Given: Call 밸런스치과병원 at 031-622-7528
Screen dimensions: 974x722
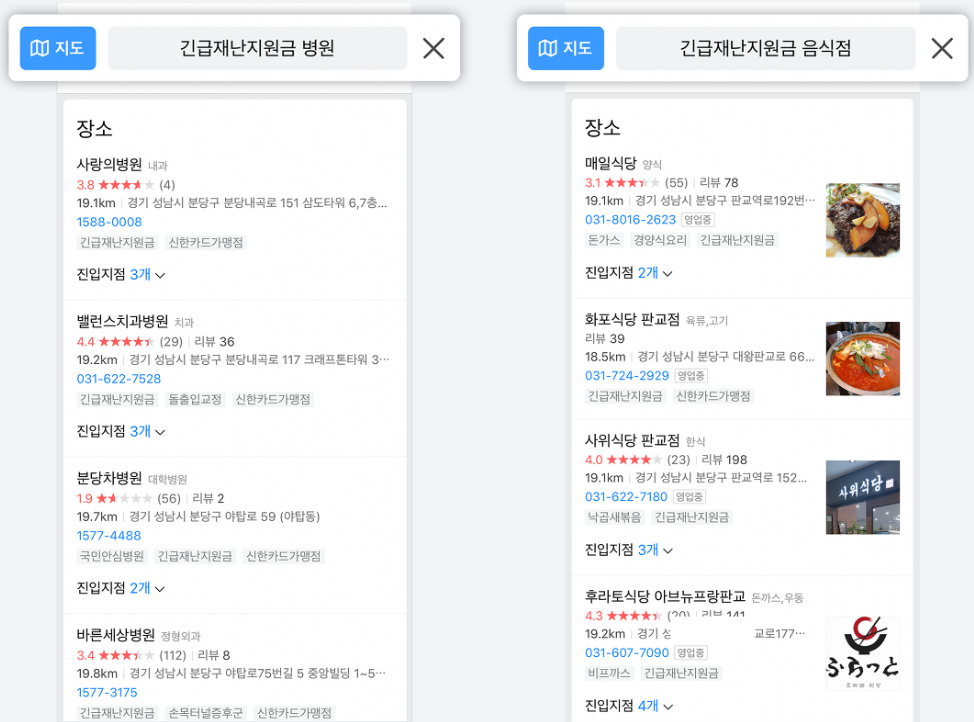Looking at the screenshot, I should tap(119, 378).
